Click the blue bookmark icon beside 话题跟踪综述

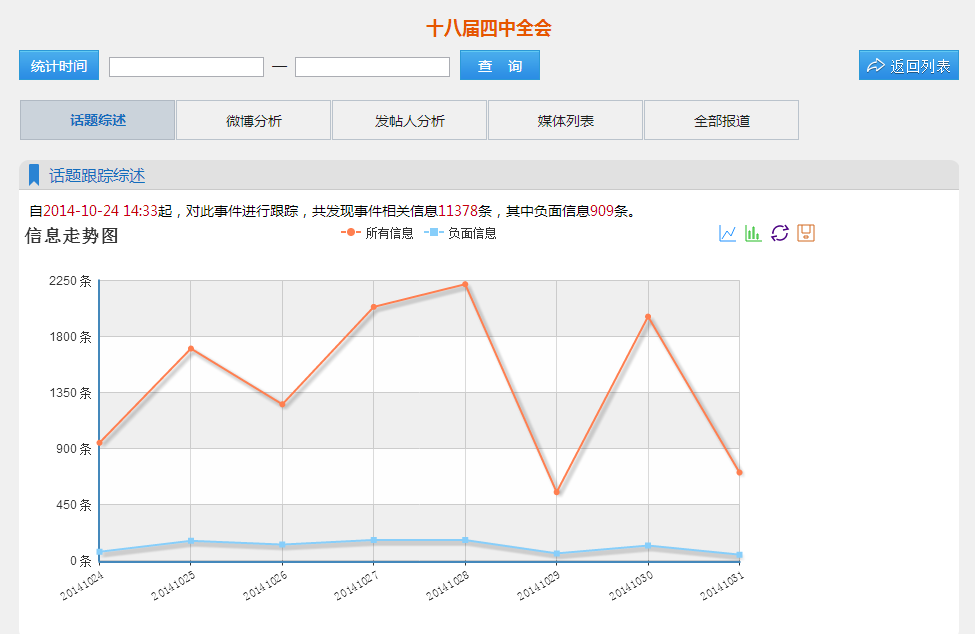(x=34, y=175)
